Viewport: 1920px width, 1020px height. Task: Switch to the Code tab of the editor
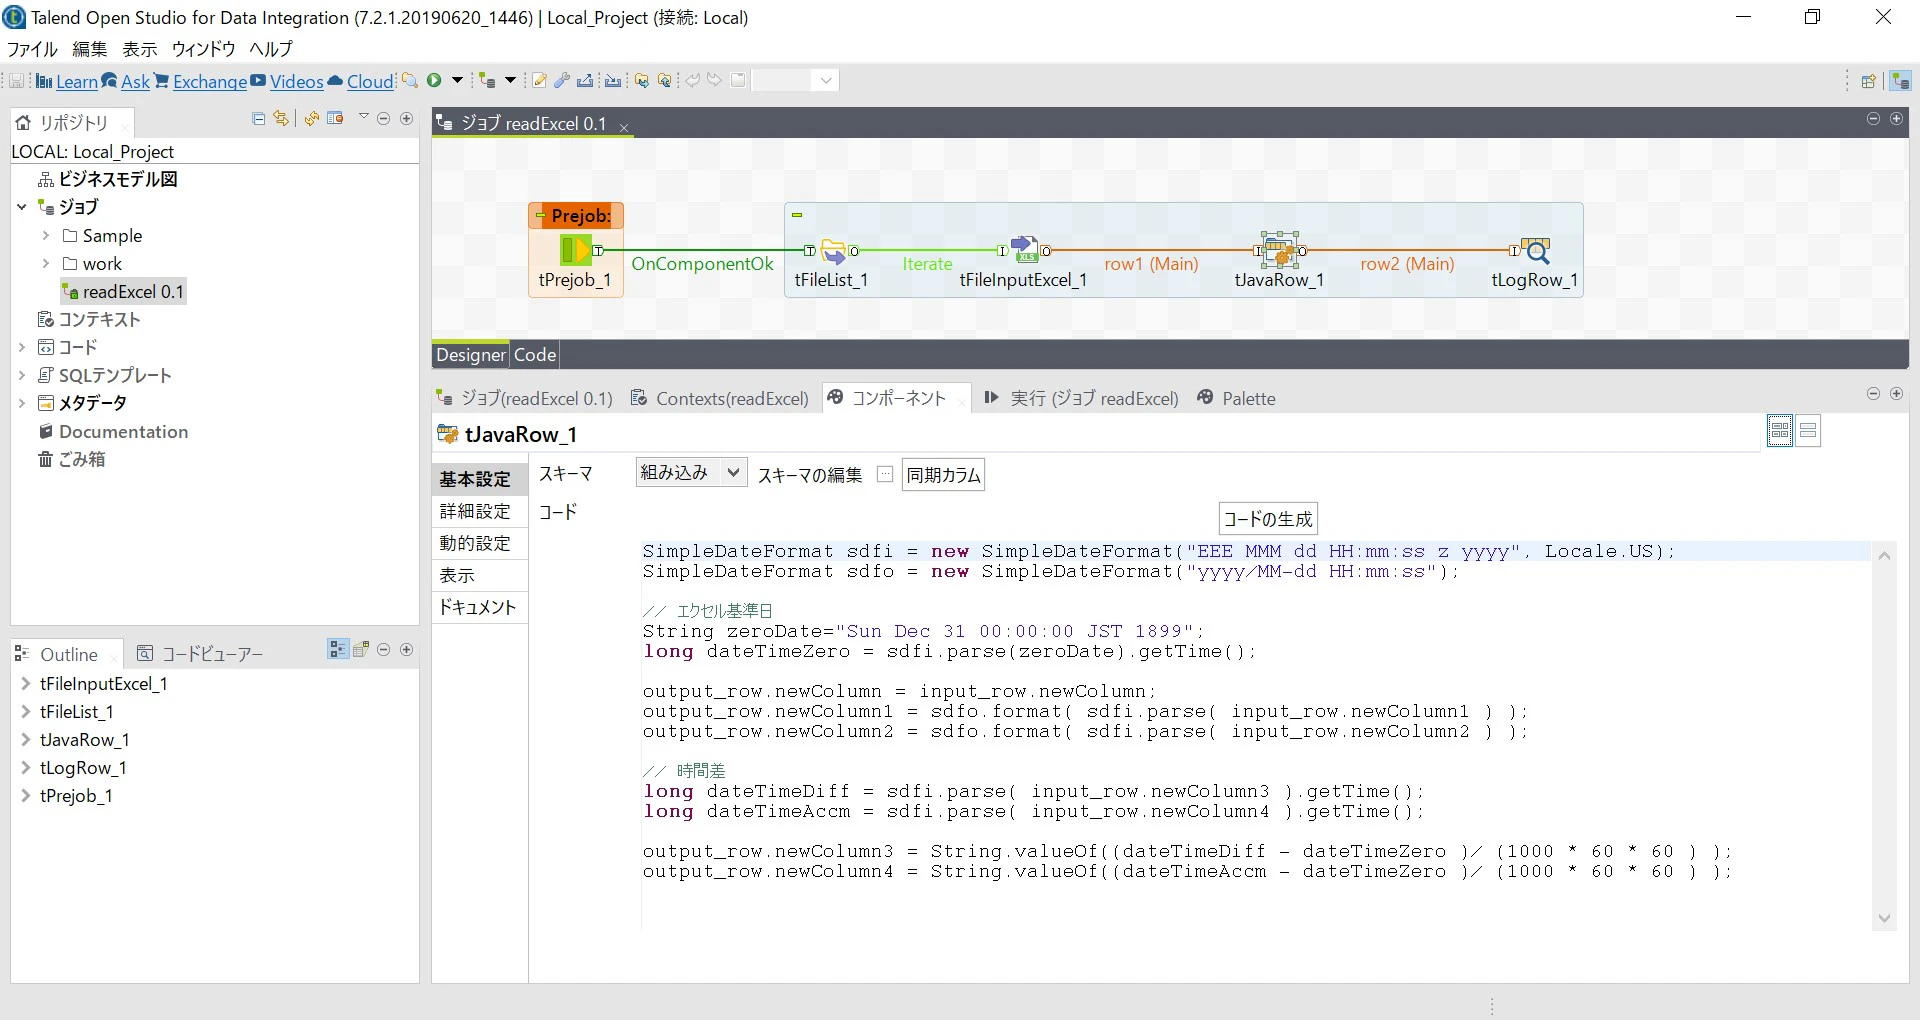pyautogui.click(x=535, y=354)
